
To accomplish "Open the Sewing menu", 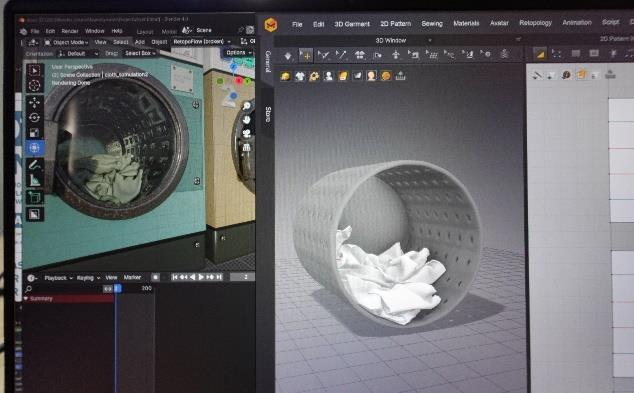I will 432,23.
